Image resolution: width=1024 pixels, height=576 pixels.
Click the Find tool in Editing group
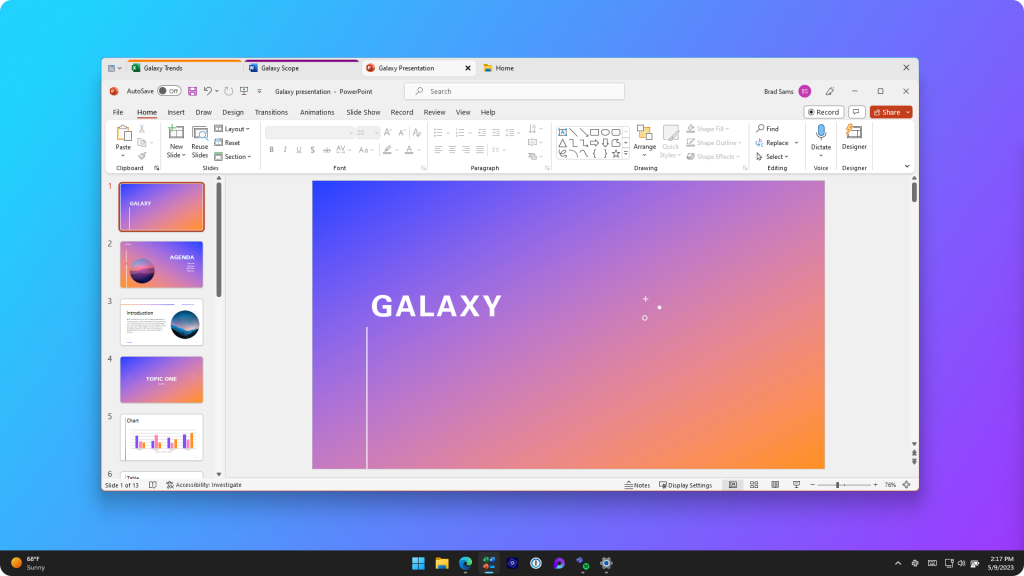coord(768,129)
